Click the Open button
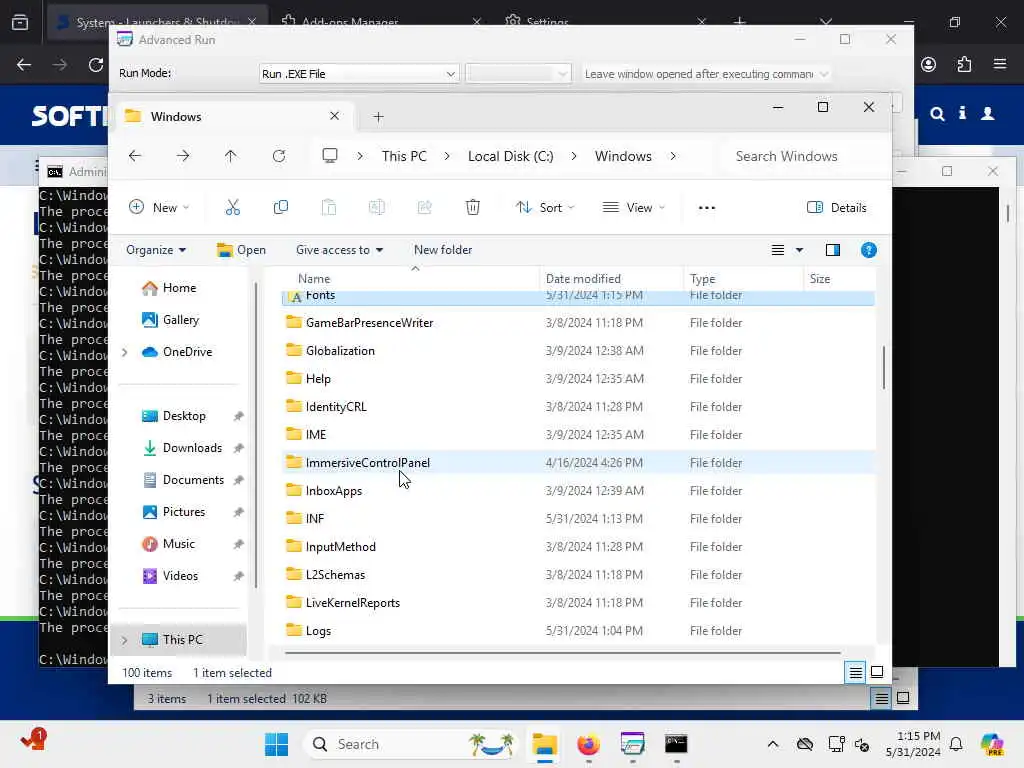Screen dimensions: 1024x768 (x=241, y=250)
